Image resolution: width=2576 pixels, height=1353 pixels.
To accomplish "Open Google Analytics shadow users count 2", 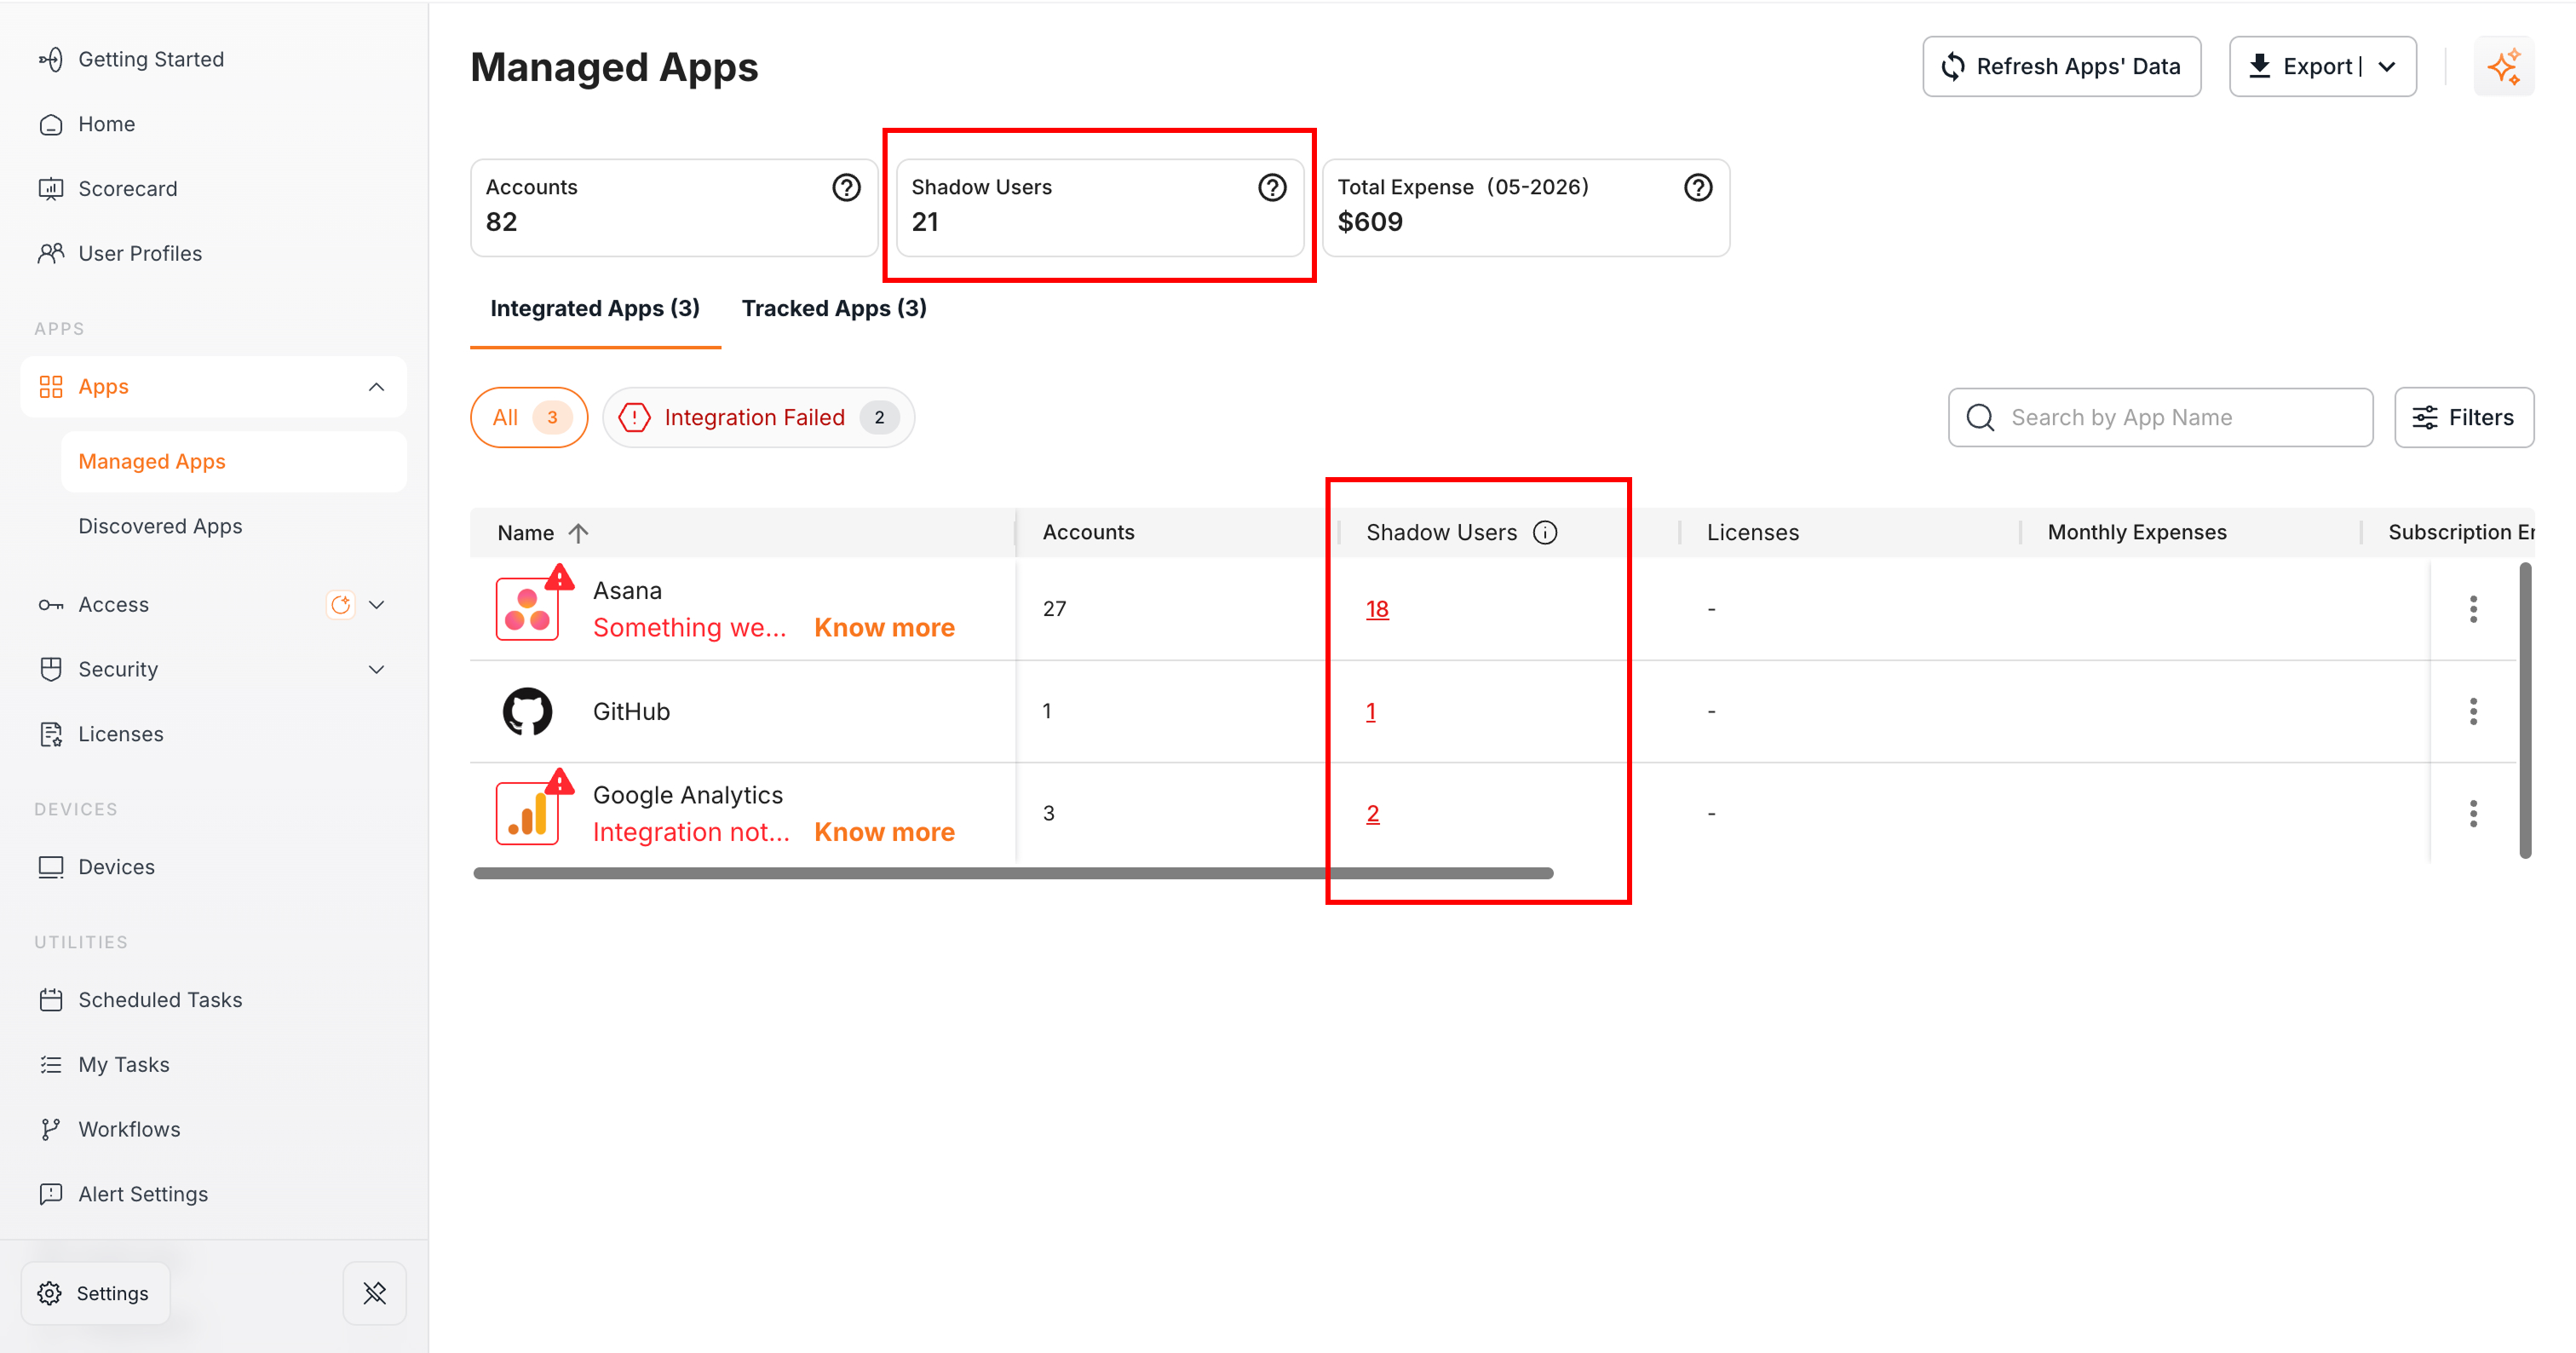I will pos(1372,814).
